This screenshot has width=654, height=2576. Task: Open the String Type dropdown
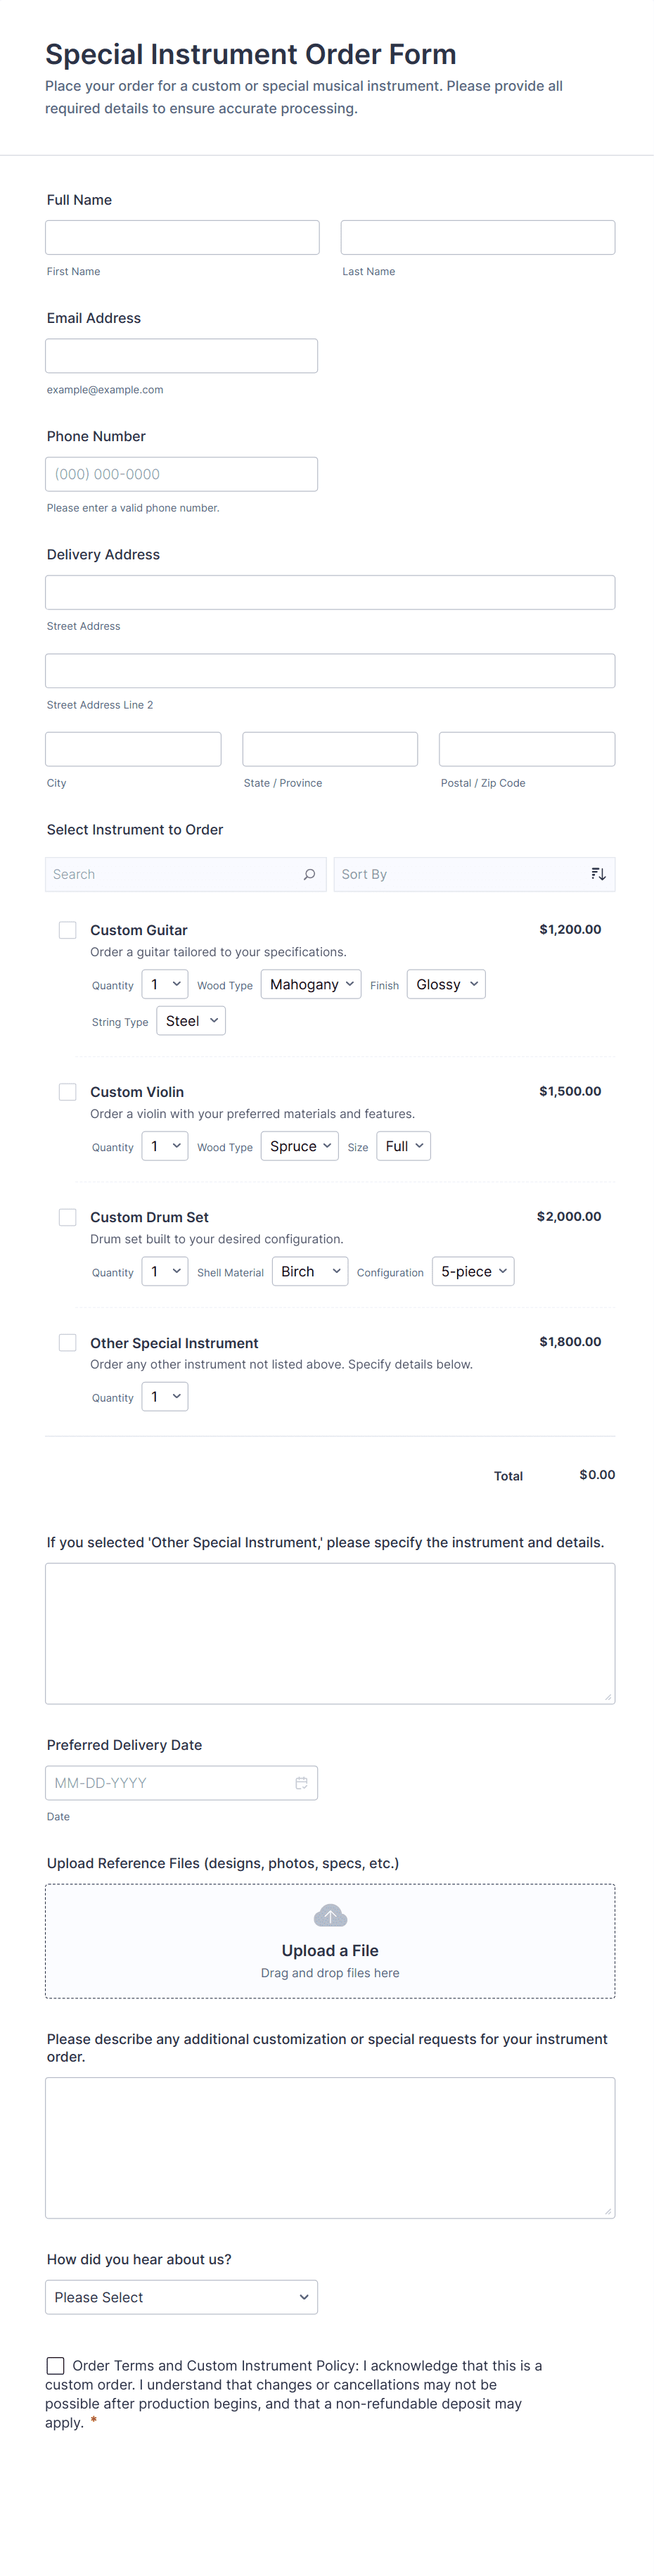(x=191, y=1021)
